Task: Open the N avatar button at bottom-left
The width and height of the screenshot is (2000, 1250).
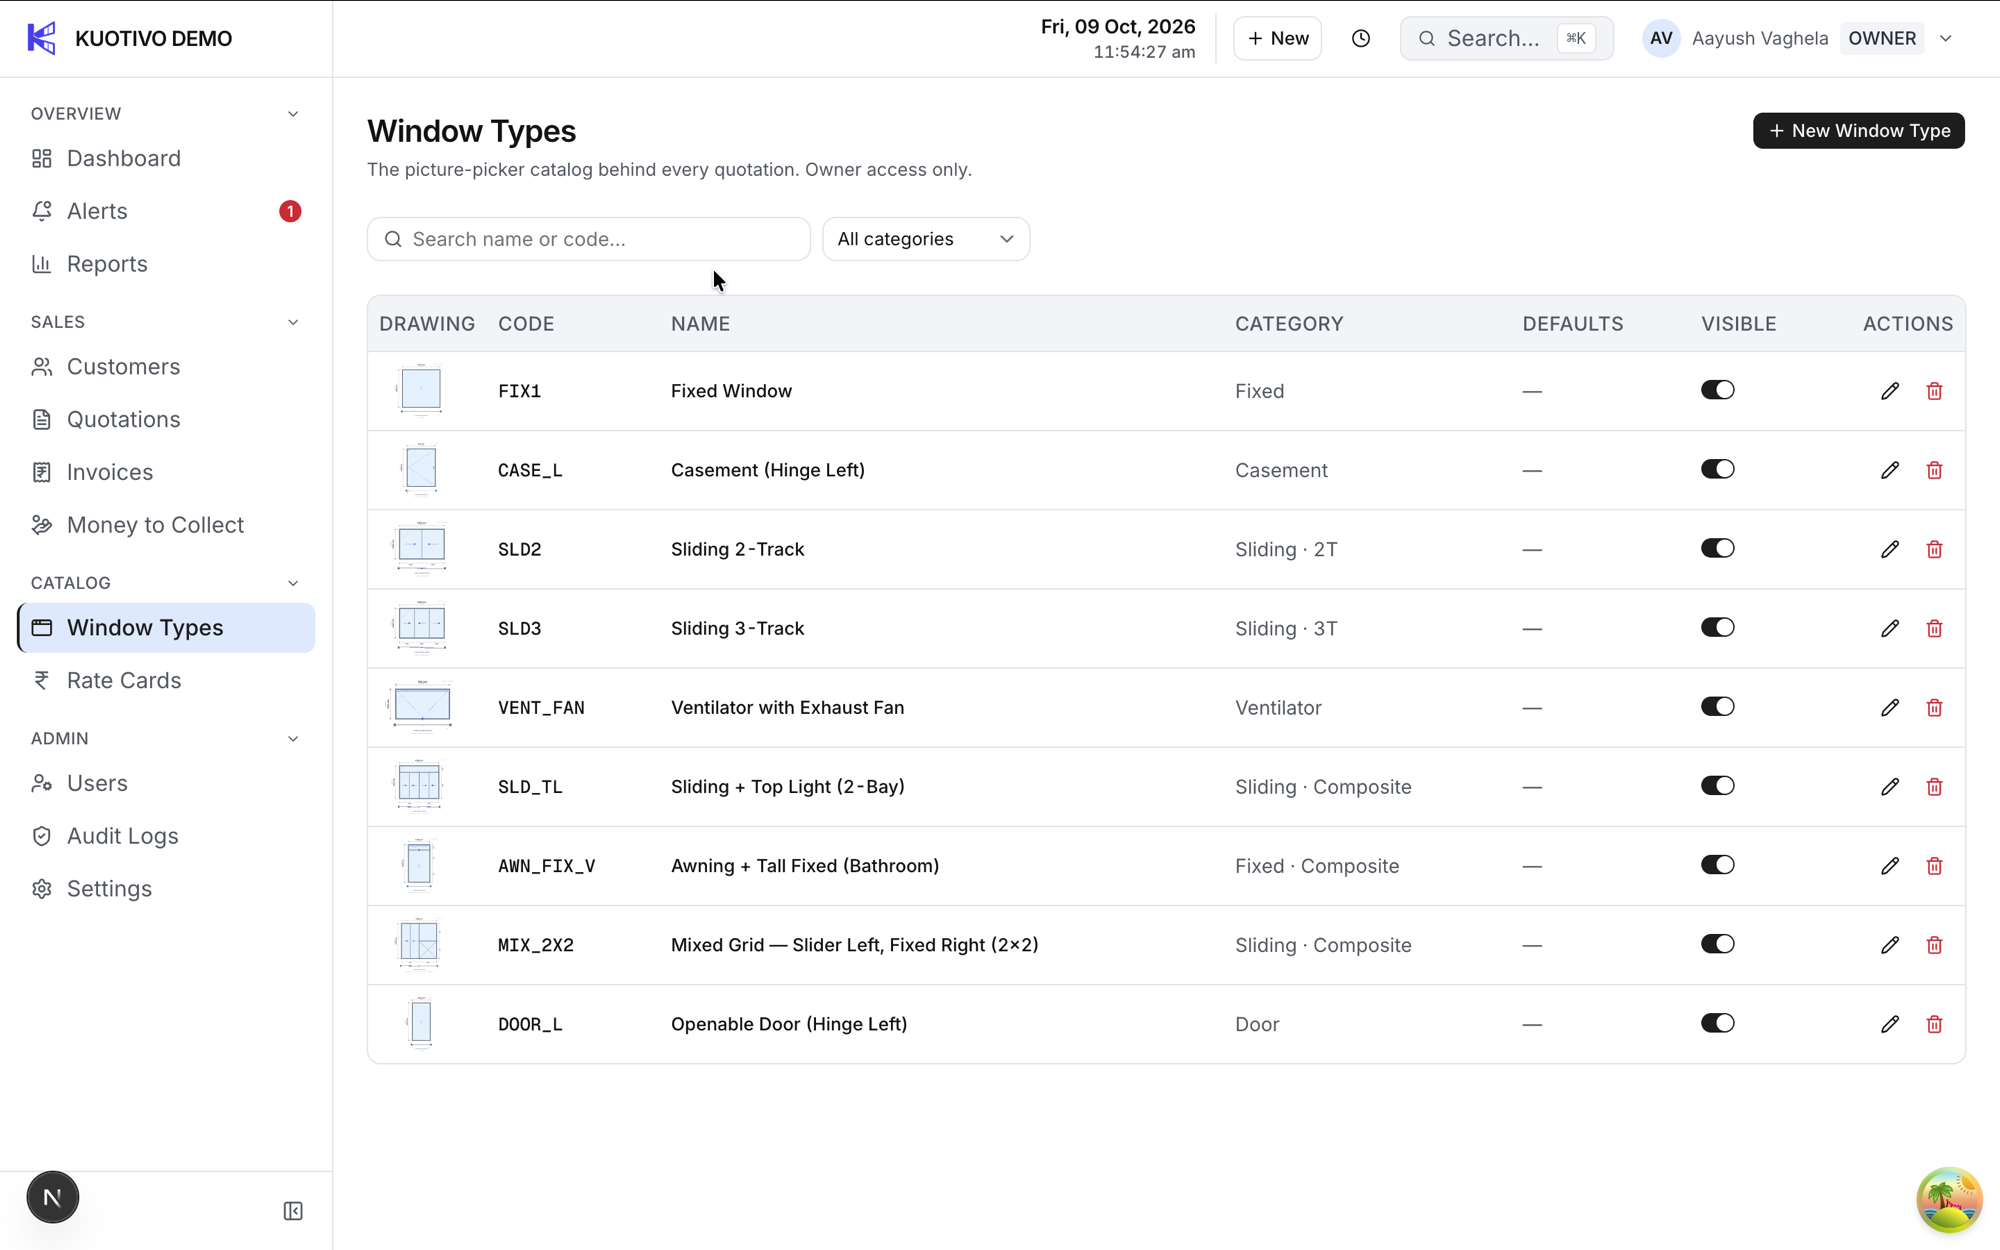Action: point(52,1197)
